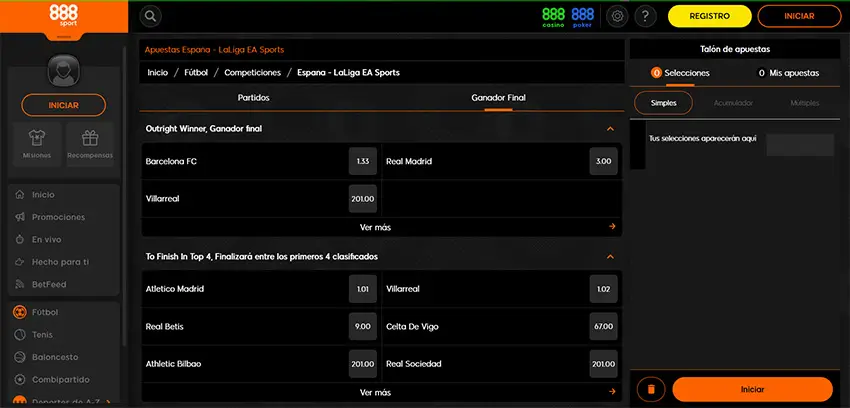Open the 888 casino logo link
Viewport: 850px width, 408px height.
coord(553,16)
